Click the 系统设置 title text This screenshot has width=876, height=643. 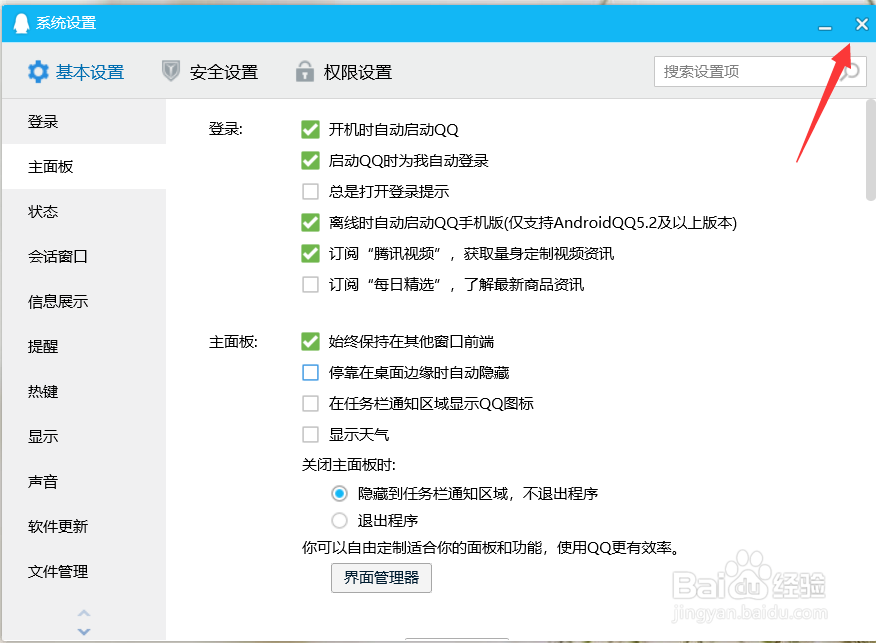click(x=66, y=23)
